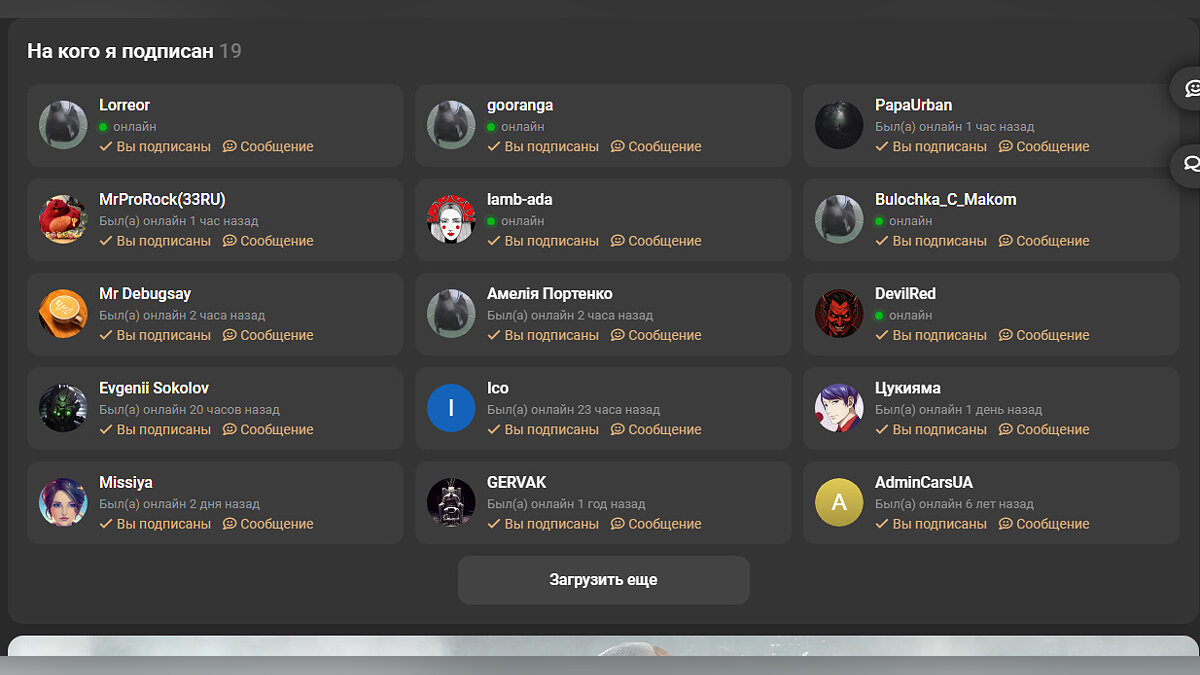This screenshot has height=675, width=1200.
Task: Unsubscribe from gooranga via 'Вы подписаны'
Action: (543, 147)
